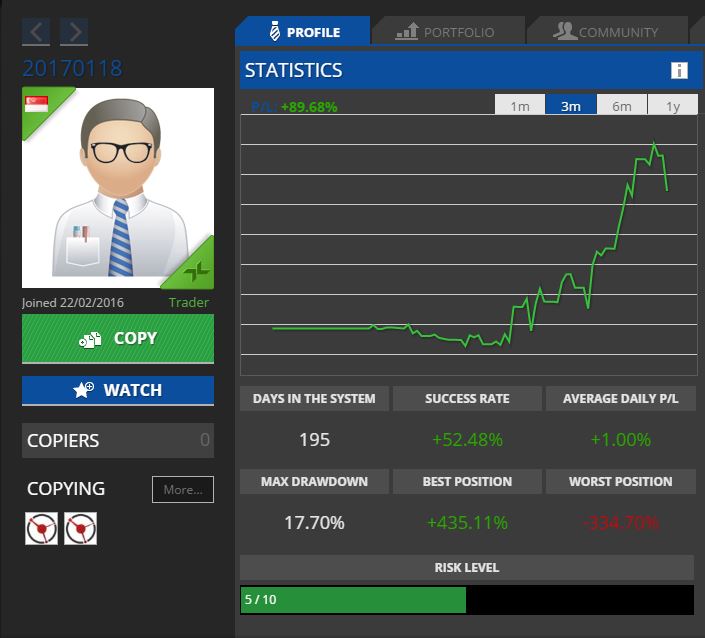Switch chart to 1m period

(x=520, y=106)
